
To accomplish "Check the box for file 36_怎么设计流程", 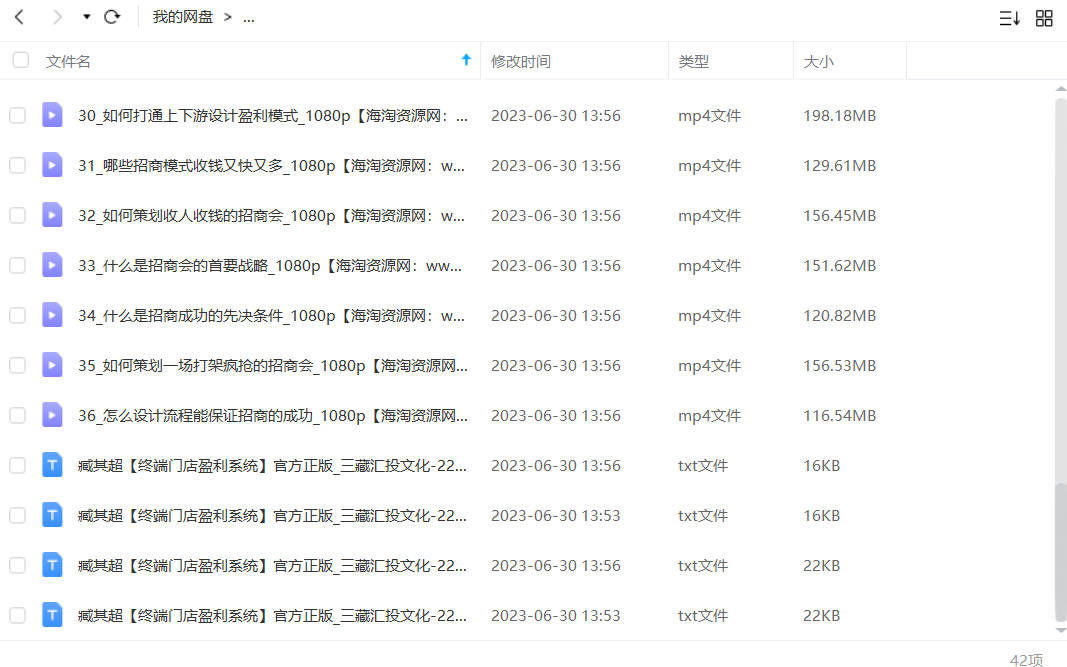I will 18,415.
